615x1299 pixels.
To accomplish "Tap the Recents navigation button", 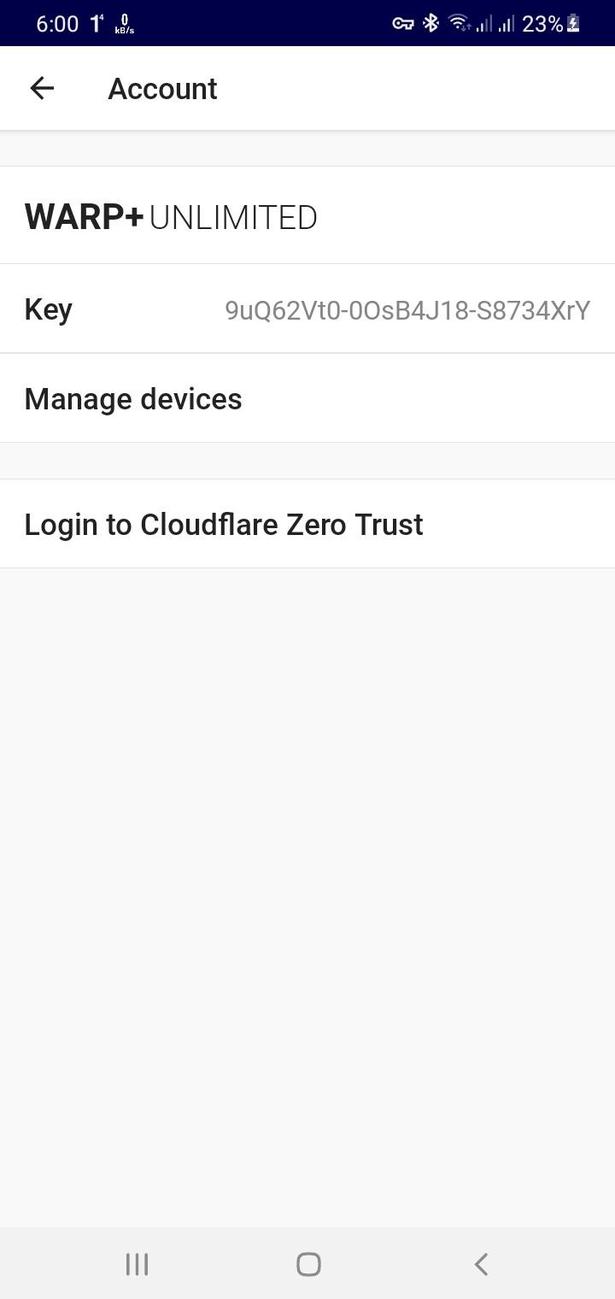I will coord(136,1263).
